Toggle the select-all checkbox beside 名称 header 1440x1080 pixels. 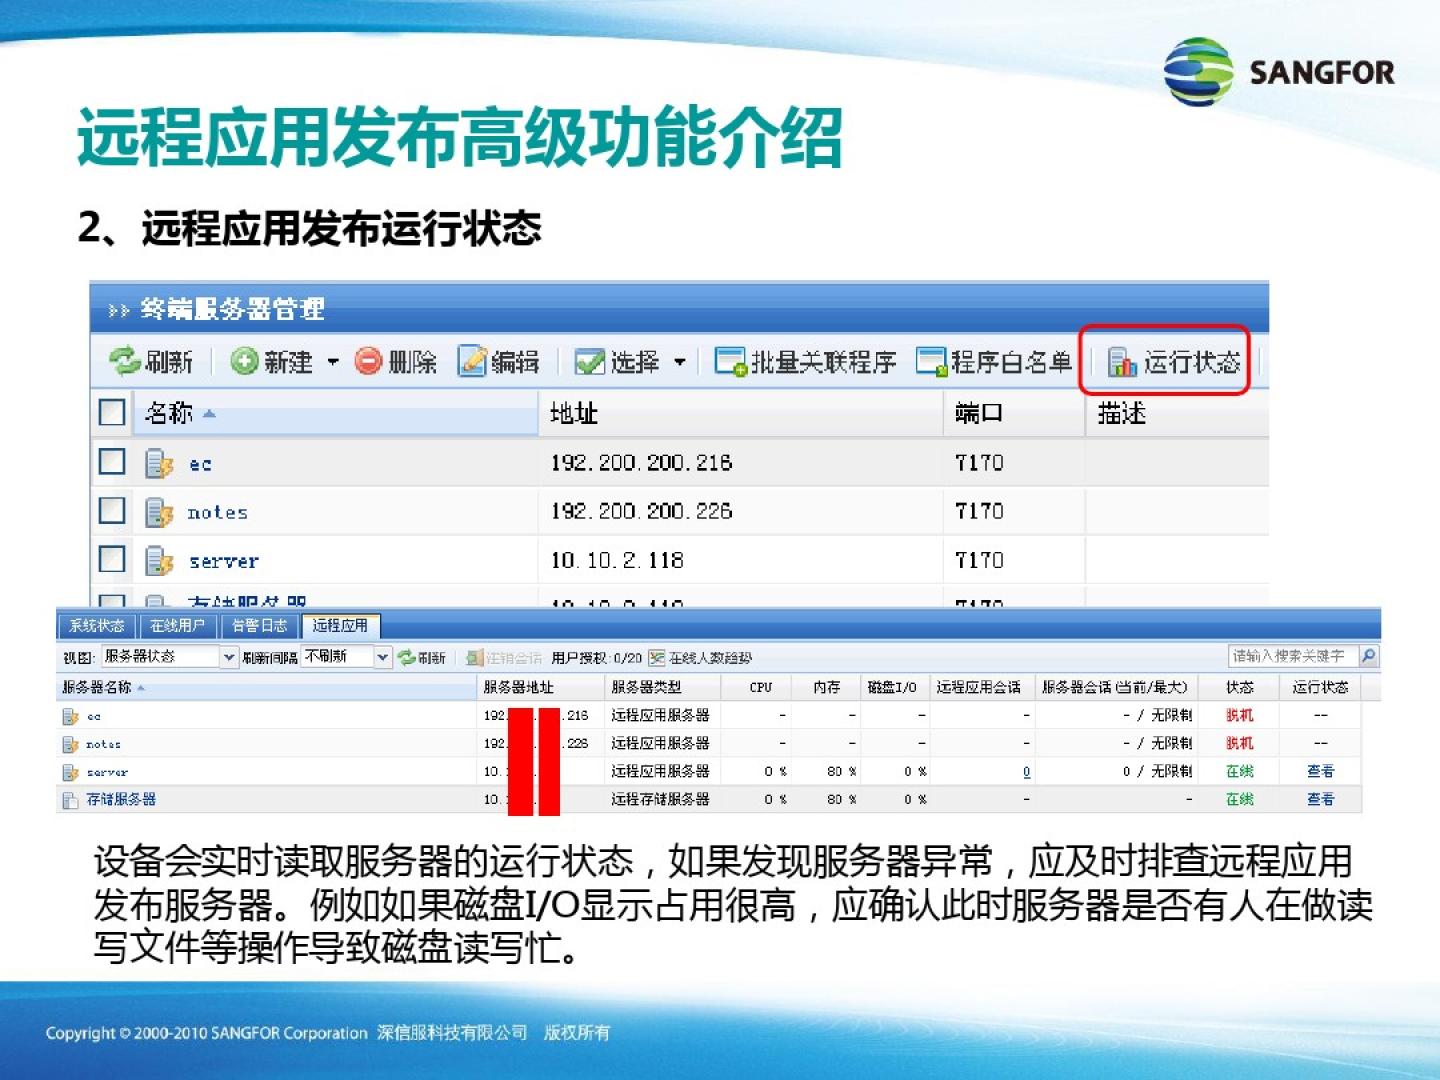coord(112,412)
